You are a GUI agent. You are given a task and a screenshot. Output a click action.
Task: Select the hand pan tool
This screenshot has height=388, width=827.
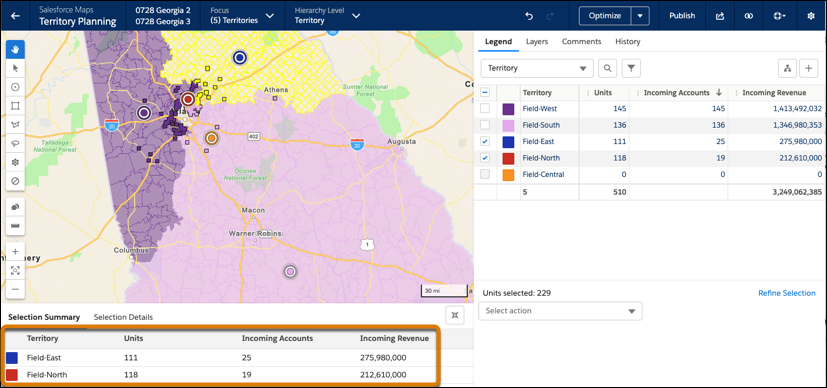coord(15,50)
